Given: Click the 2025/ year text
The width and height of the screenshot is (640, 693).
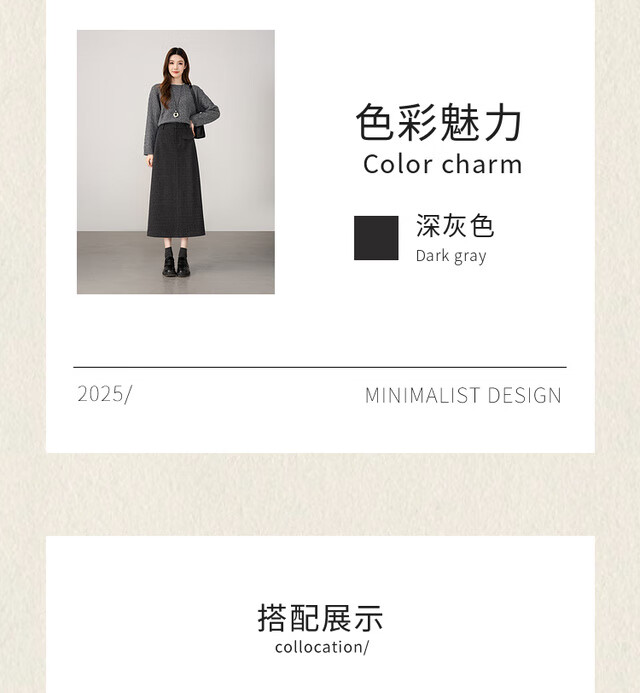Looking at the screenshot, I should click(x=105, y=394).
